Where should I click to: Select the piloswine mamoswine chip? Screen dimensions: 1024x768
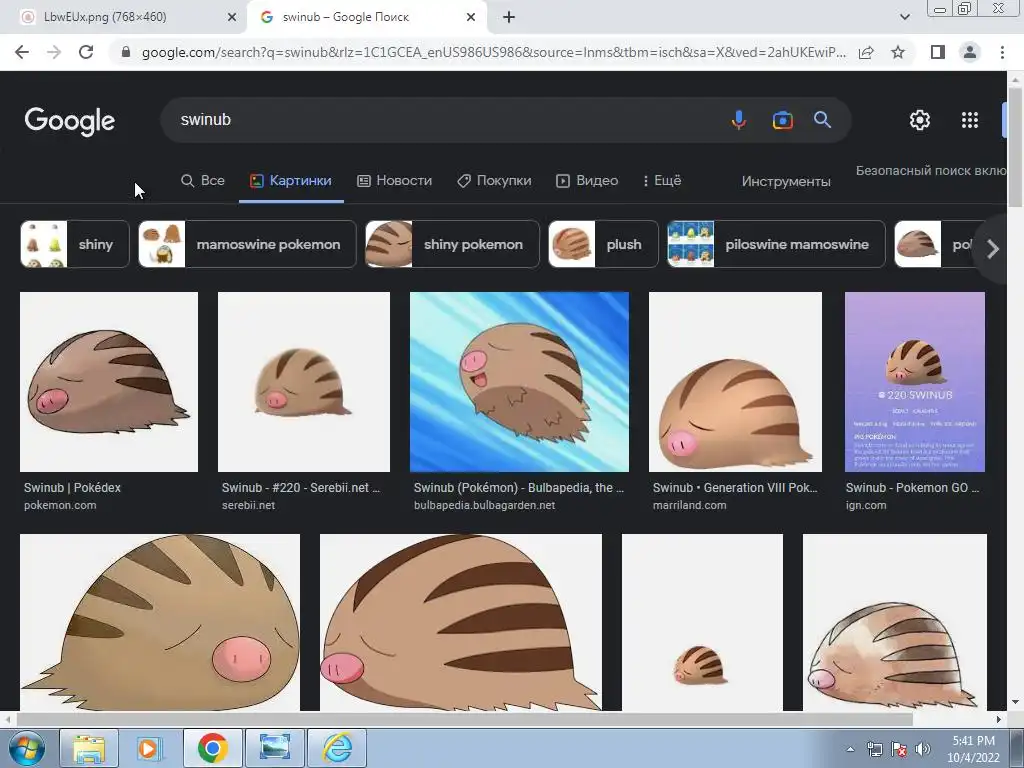coord(776,244)
